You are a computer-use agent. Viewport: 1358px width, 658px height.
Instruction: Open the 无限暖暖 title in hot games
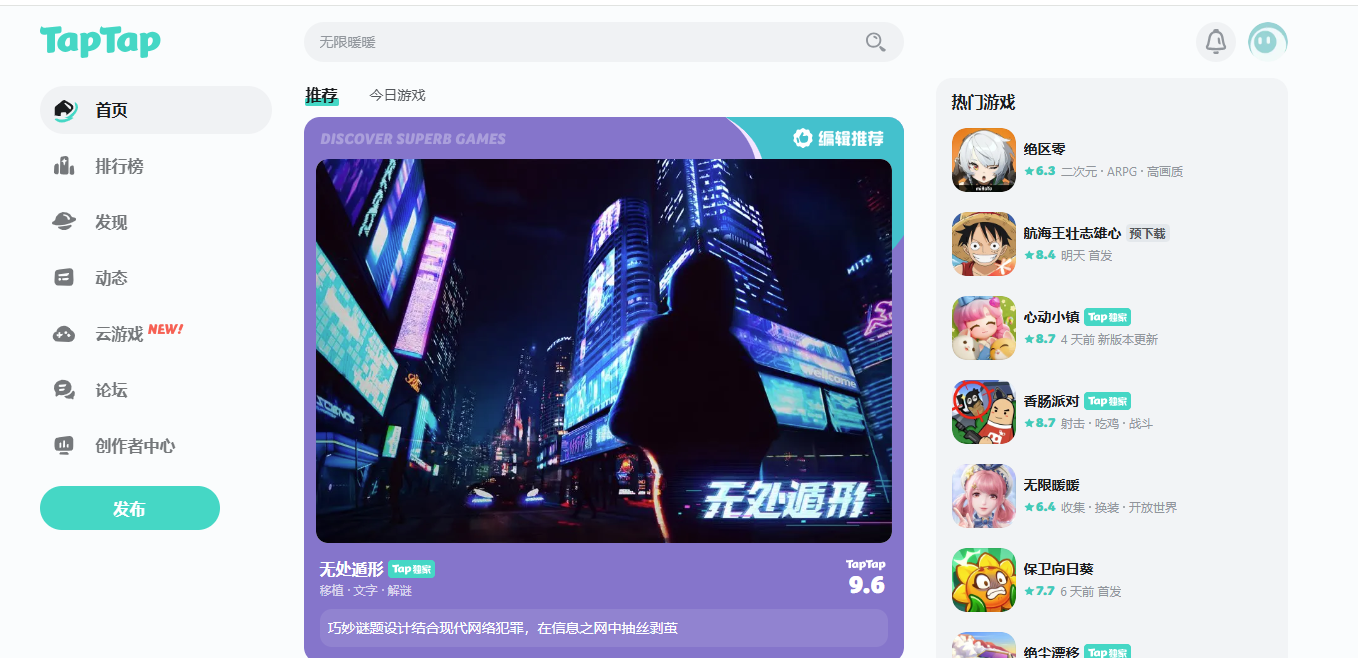click(1052, 485)
